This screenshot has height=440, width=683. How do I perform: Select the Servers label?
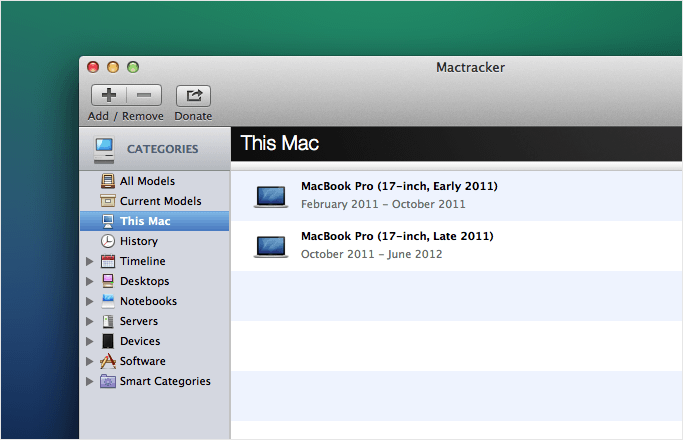139,321
